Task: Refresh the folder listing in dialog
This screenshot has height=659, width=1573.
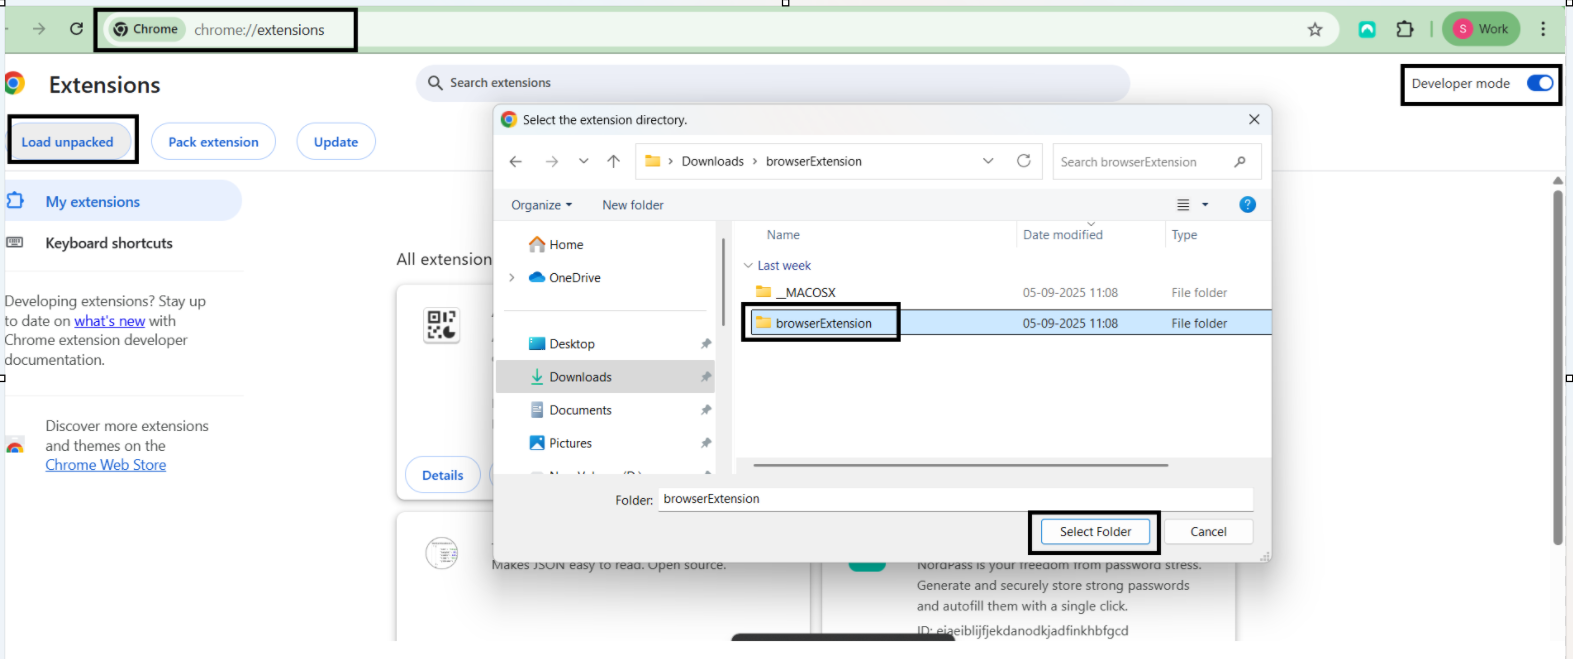Action: 1024,161
